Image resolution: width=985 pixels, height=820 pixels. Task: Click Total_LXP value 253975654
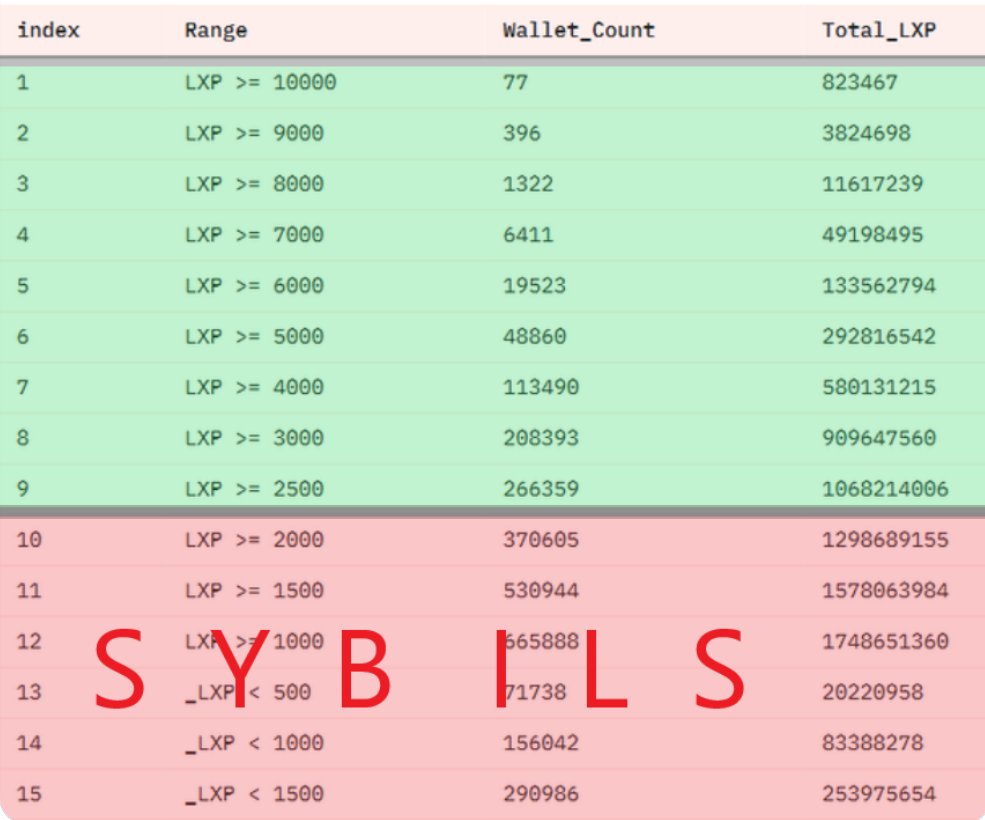(879, 794)
